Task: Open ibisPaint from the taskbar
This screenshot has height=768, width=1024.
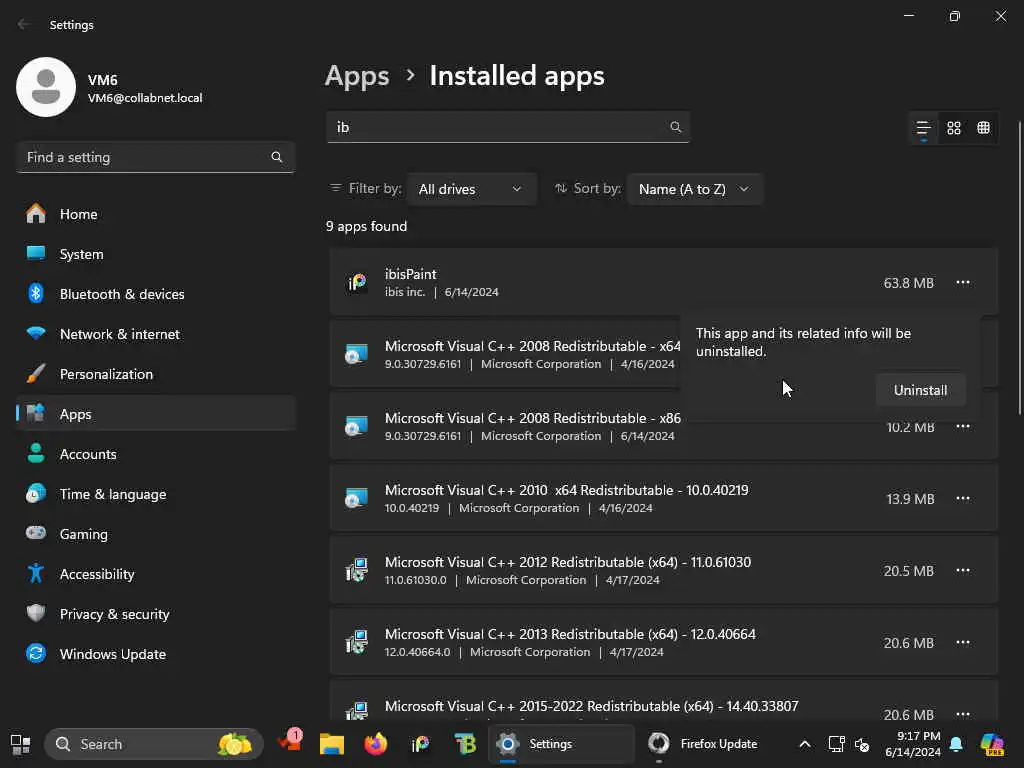Action: (x=420, y=744)
